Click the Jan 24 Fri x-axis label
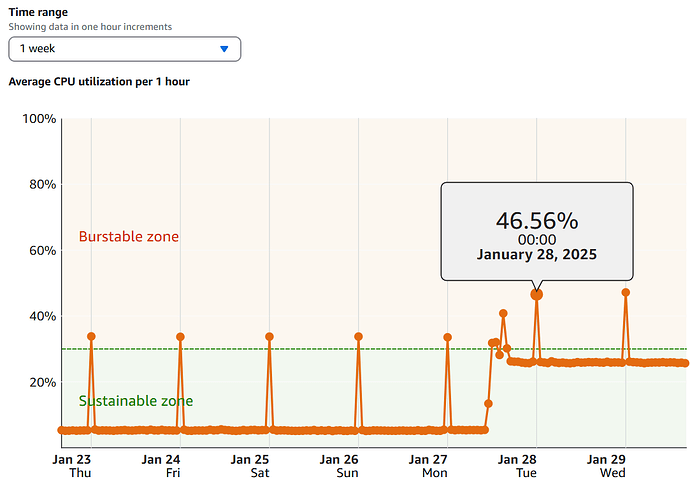This screenshot has width=690, height=479. coord(161,466)
